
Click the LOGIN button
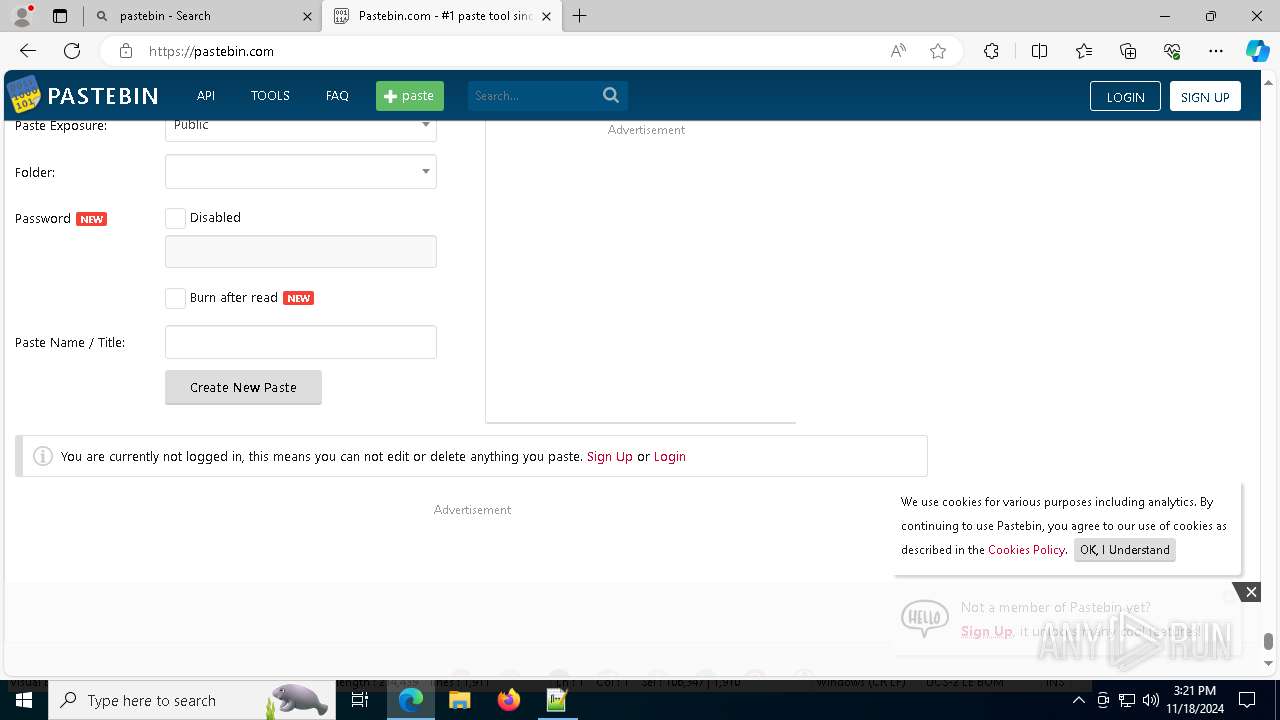point(1125,97)
